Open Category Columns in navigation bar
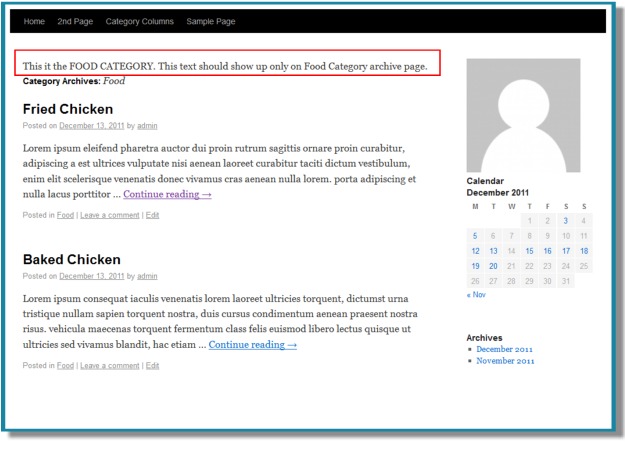 pyautogui.click(x=140, y=22)
